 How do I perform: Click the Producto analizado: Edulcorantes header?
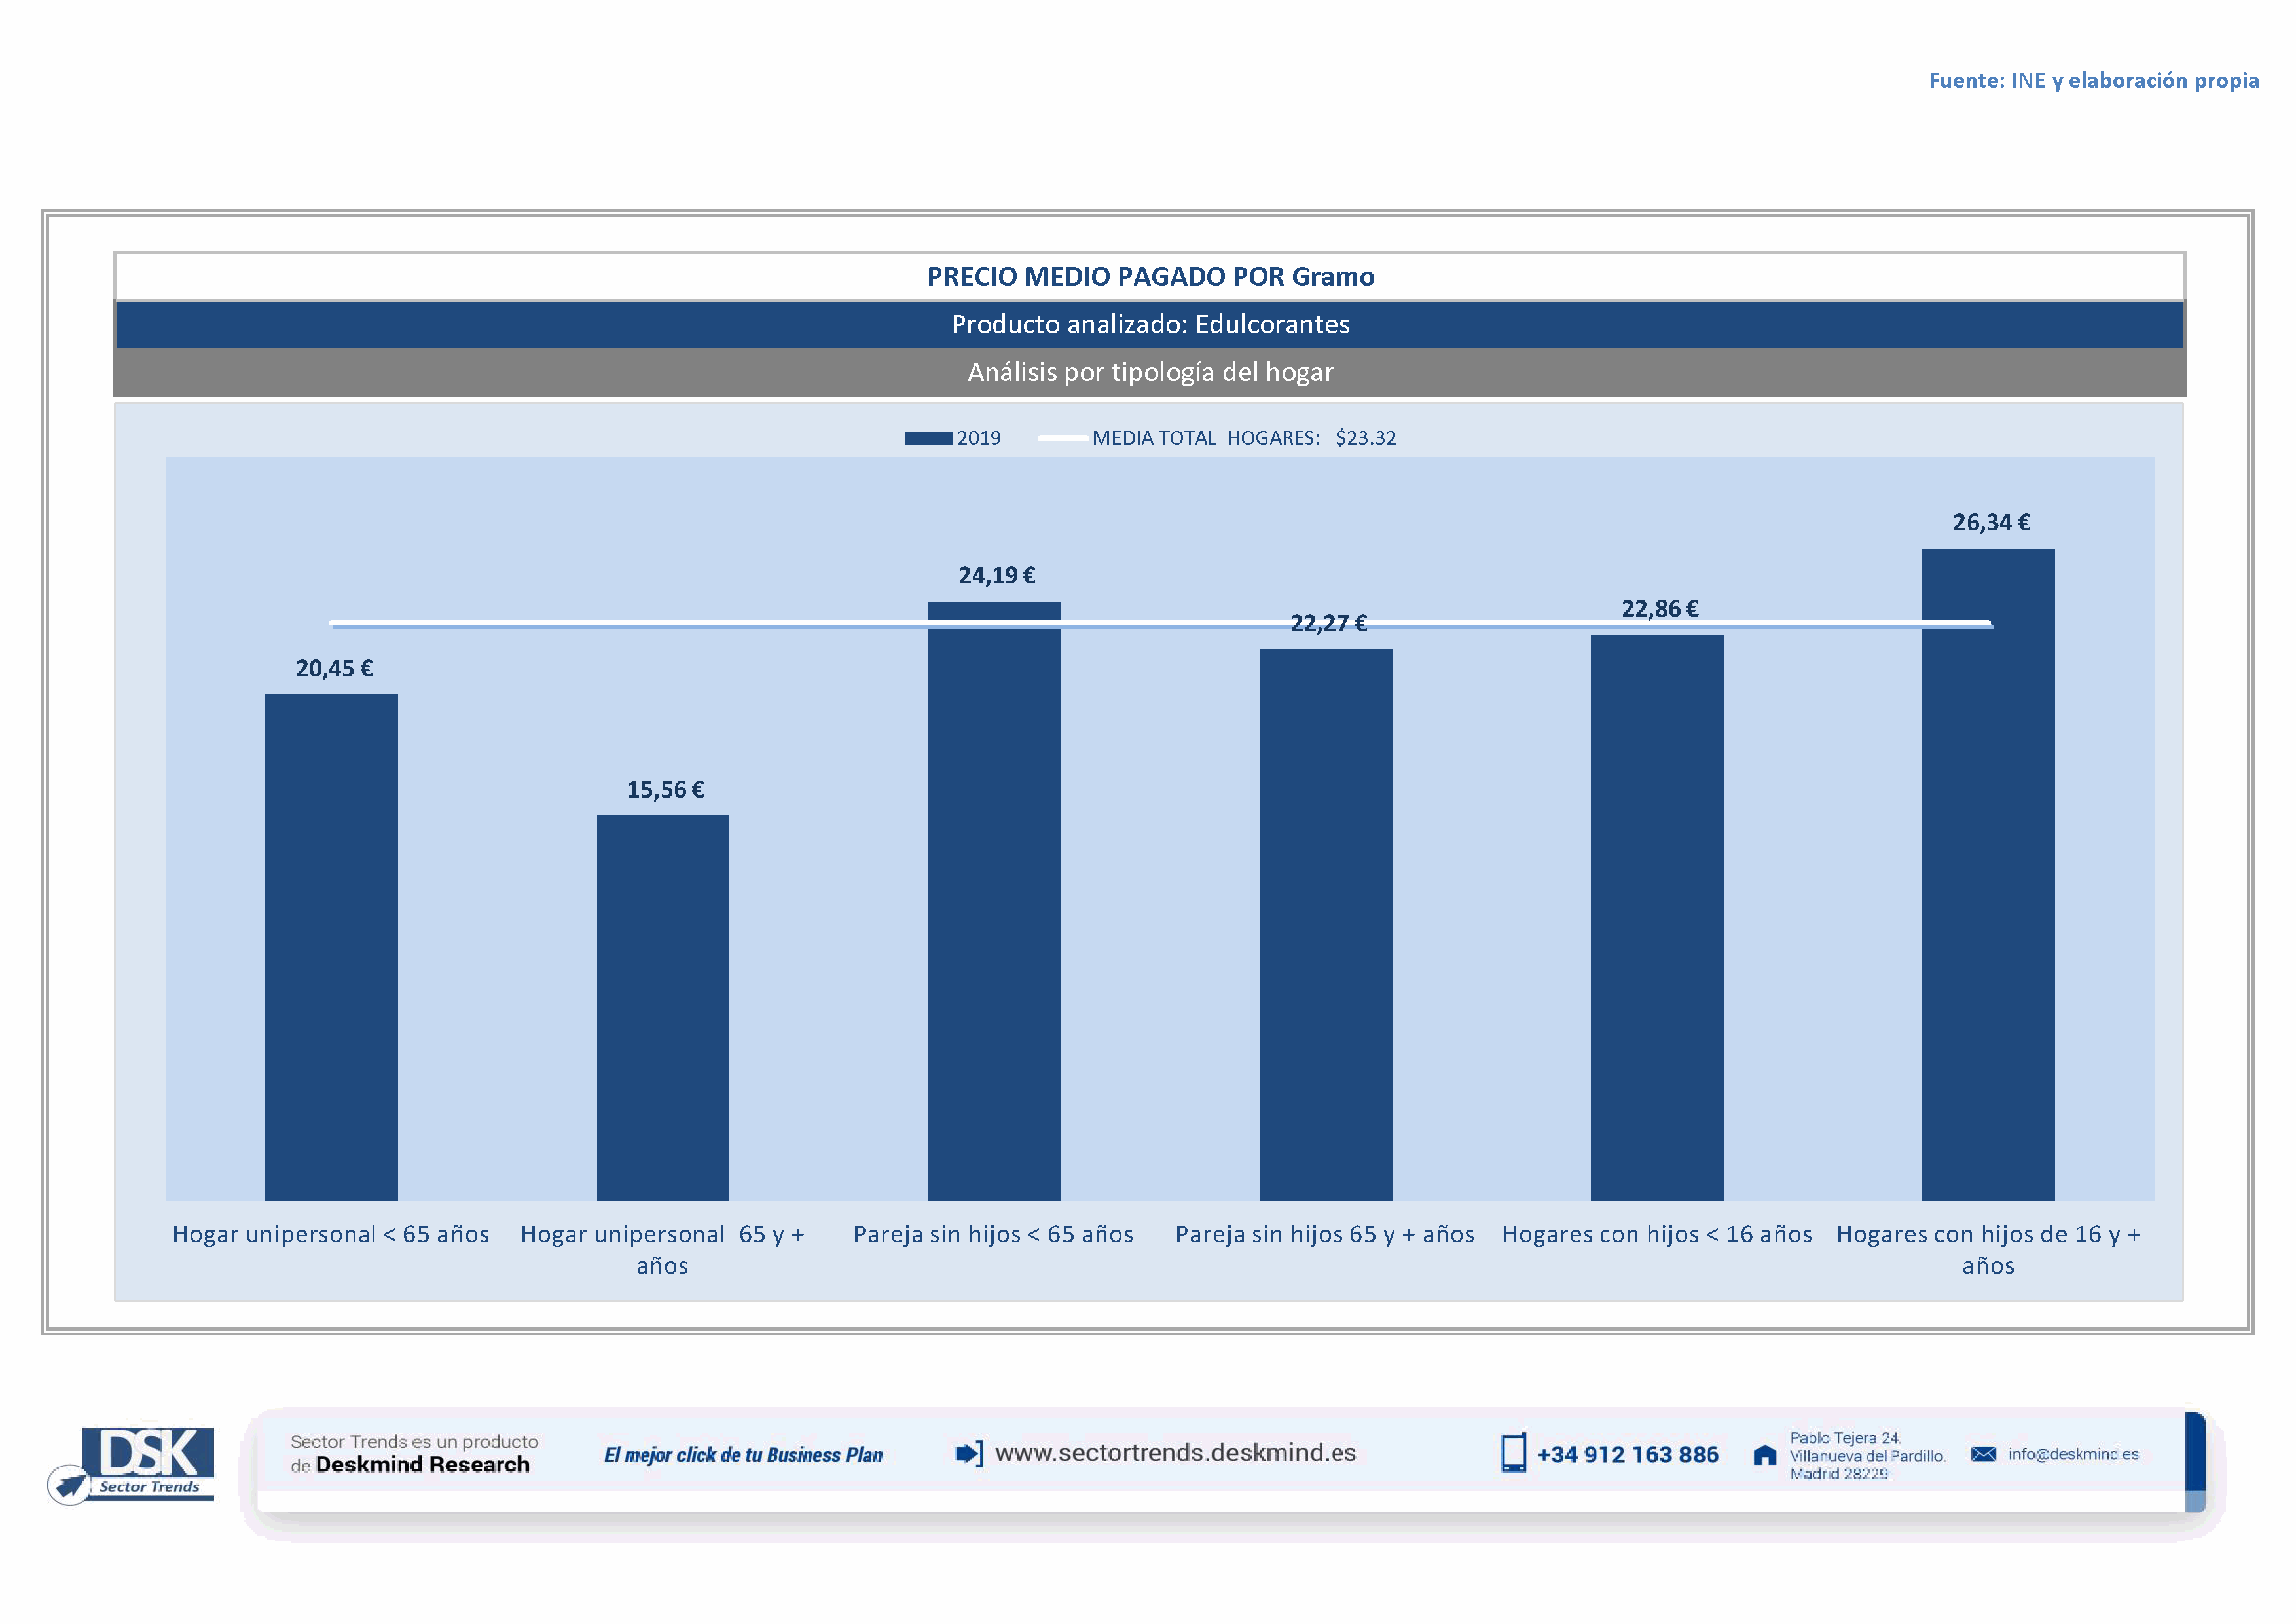(x=1150, y=324)
